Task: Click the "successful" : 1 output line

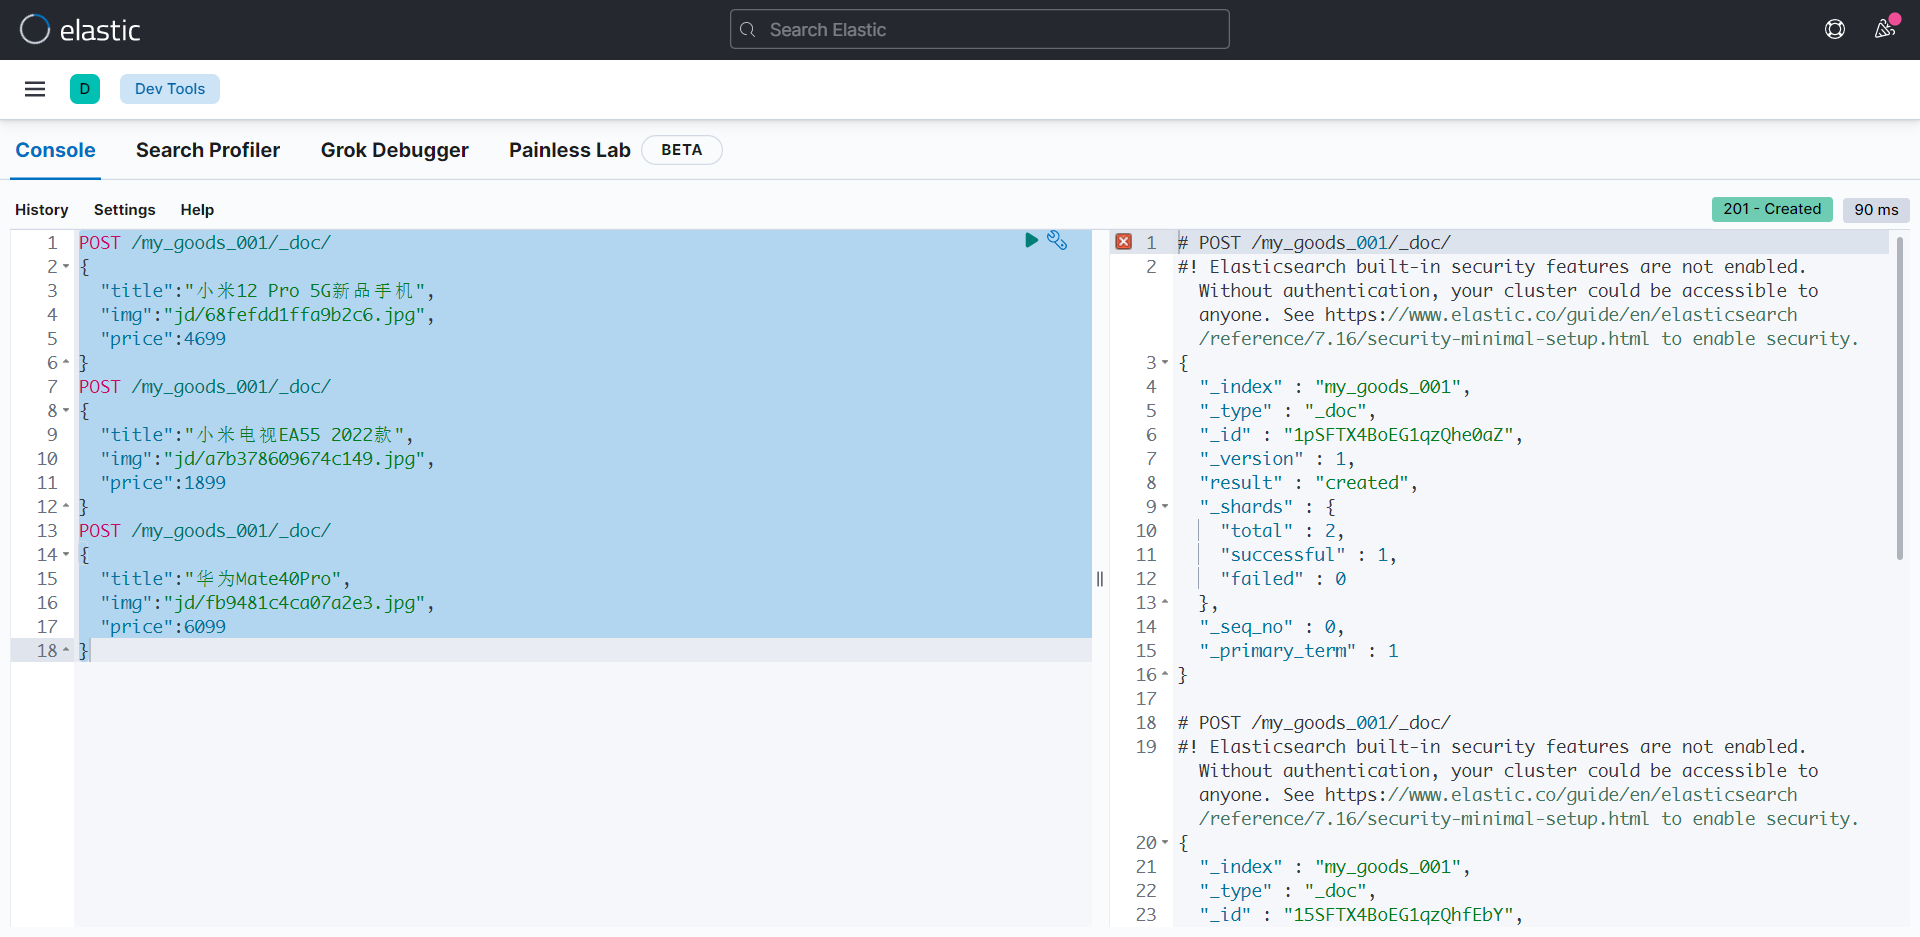Action: pyautogui.click(x=1308, y=555)
